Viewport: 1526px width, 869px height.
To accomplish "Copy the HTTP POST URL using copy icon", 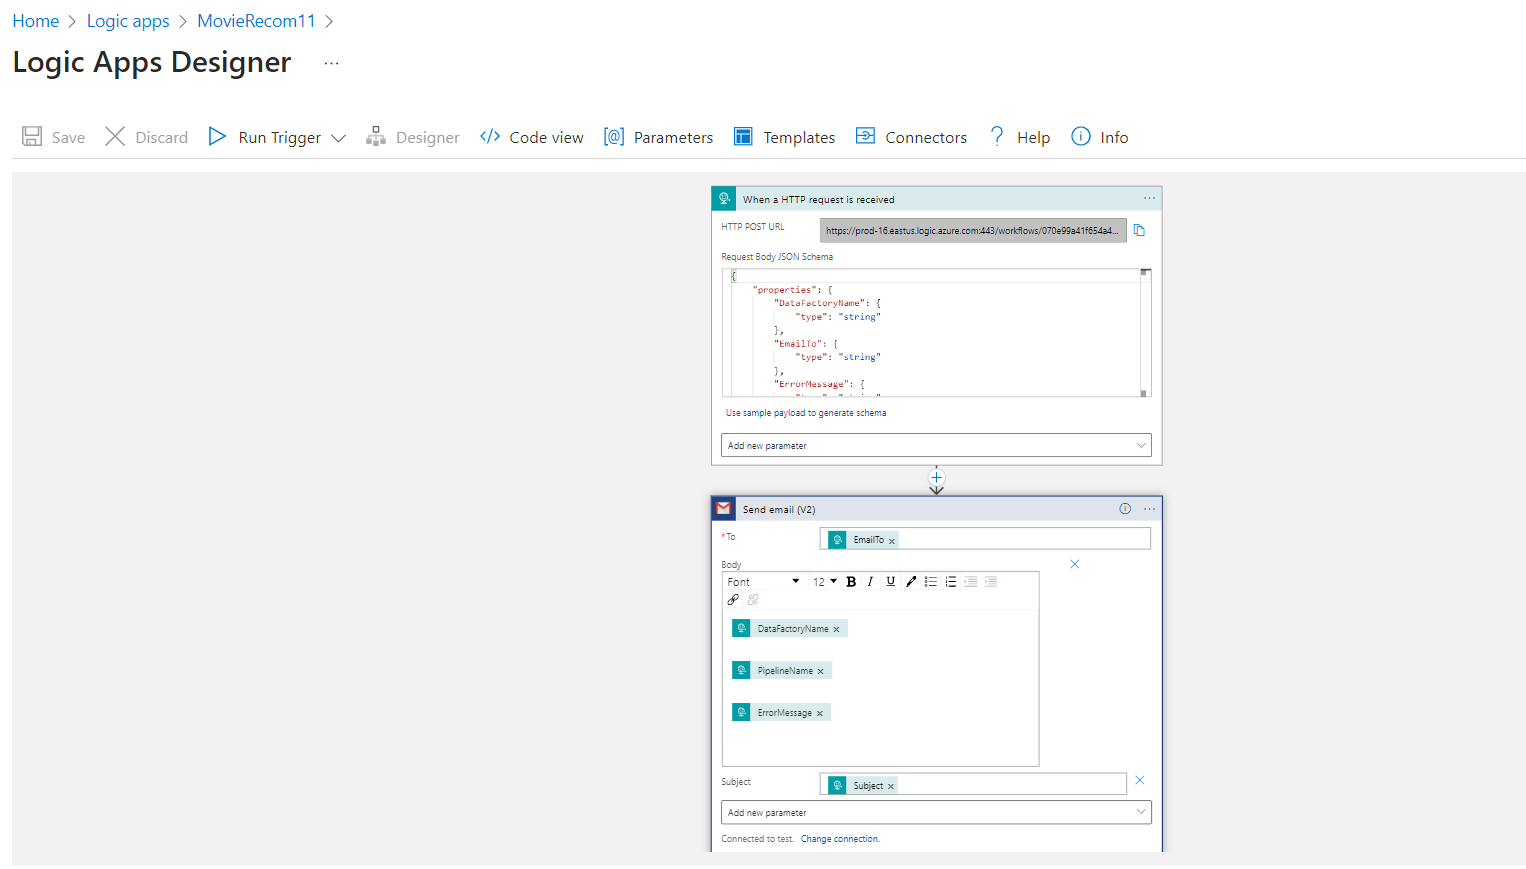I will point(1140,230).
